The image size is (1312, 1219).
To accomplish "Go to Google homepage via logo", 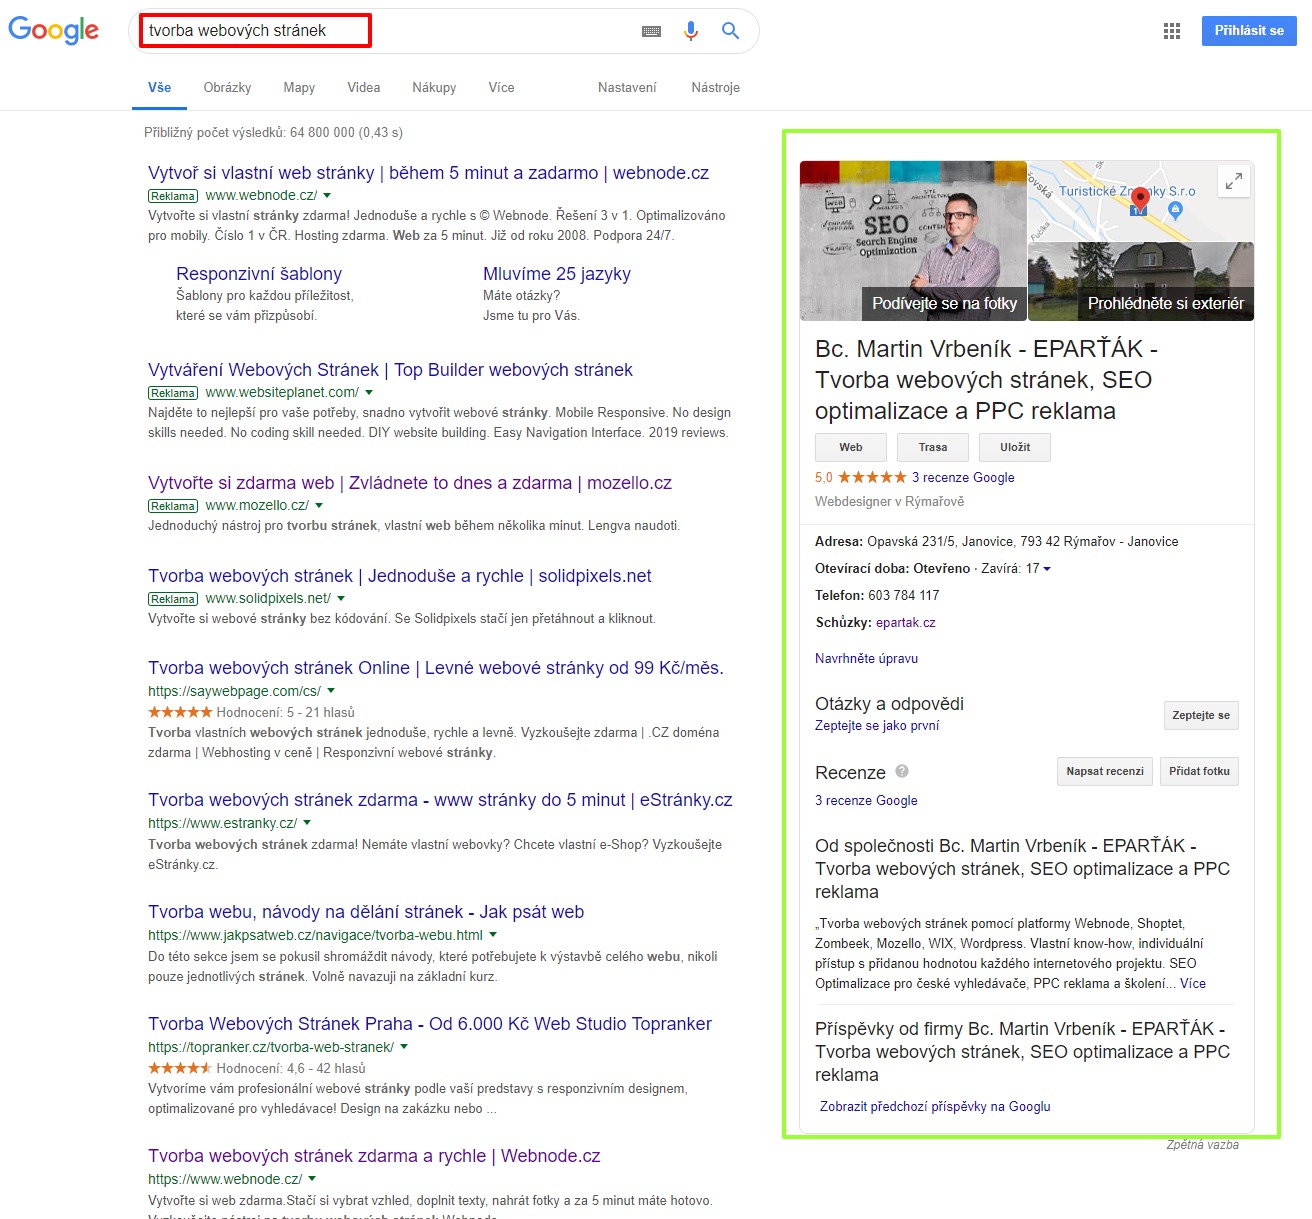I will pyautogui.click(x=54, y=31).
